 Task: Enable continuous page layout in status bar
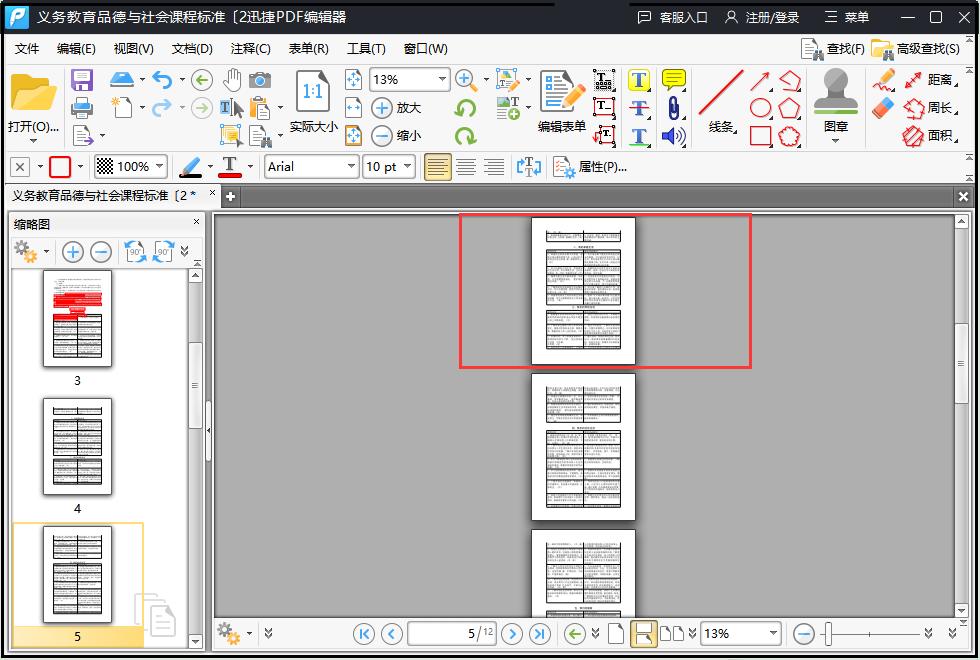click(x=643, y=633)
